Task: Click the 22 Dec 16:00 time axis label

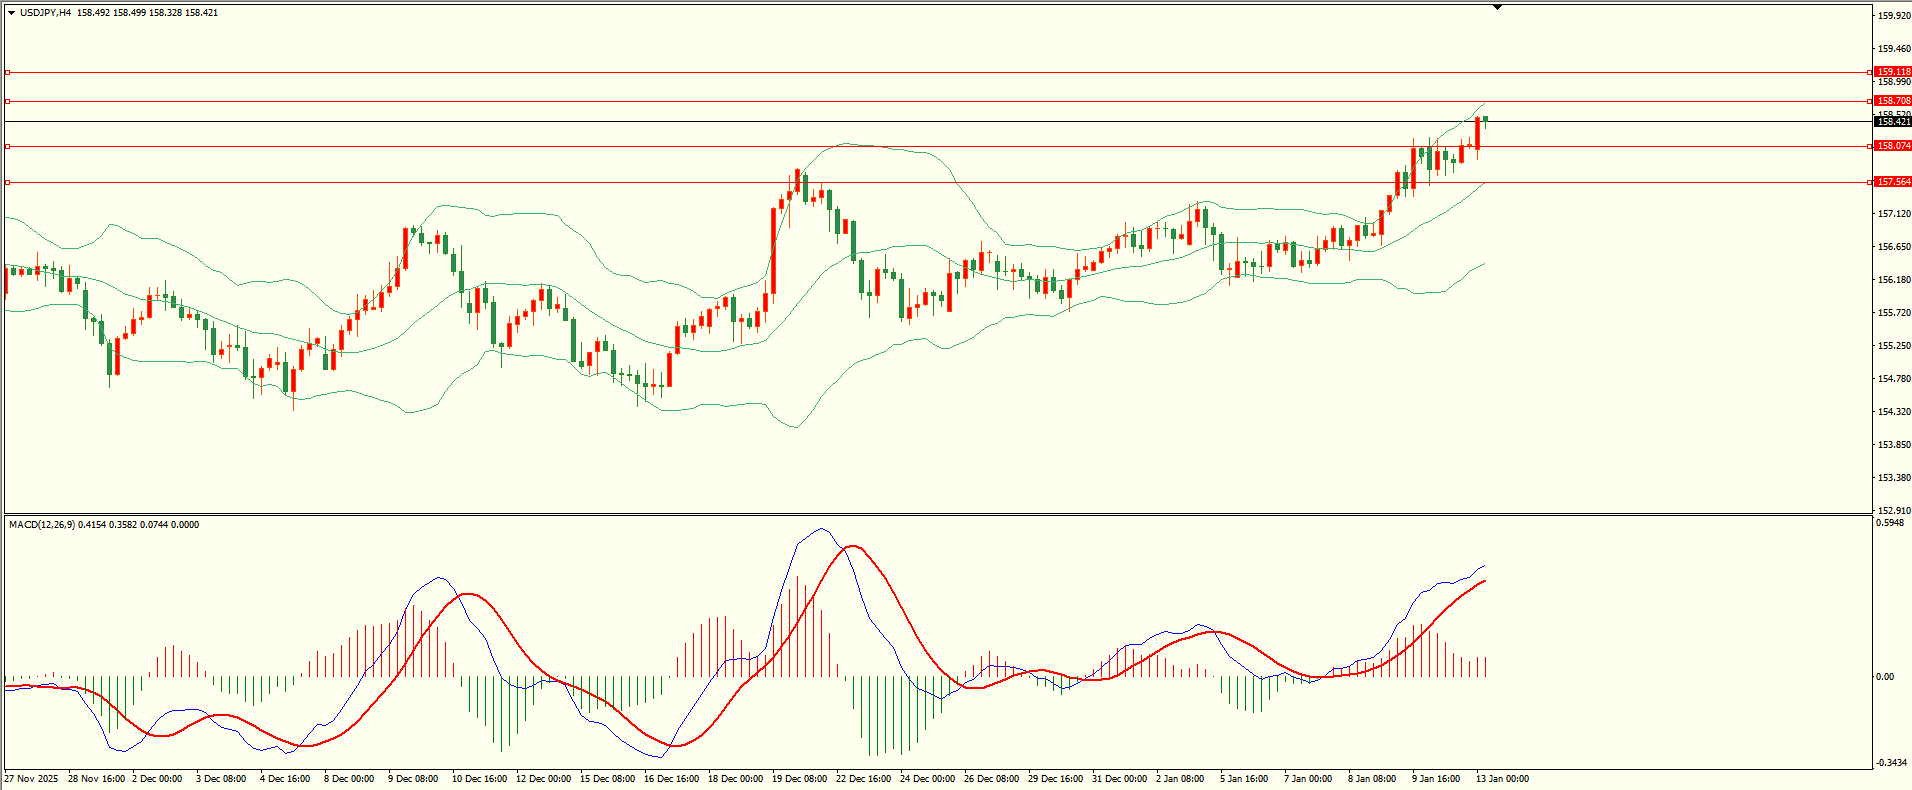Action: [863, 779]
